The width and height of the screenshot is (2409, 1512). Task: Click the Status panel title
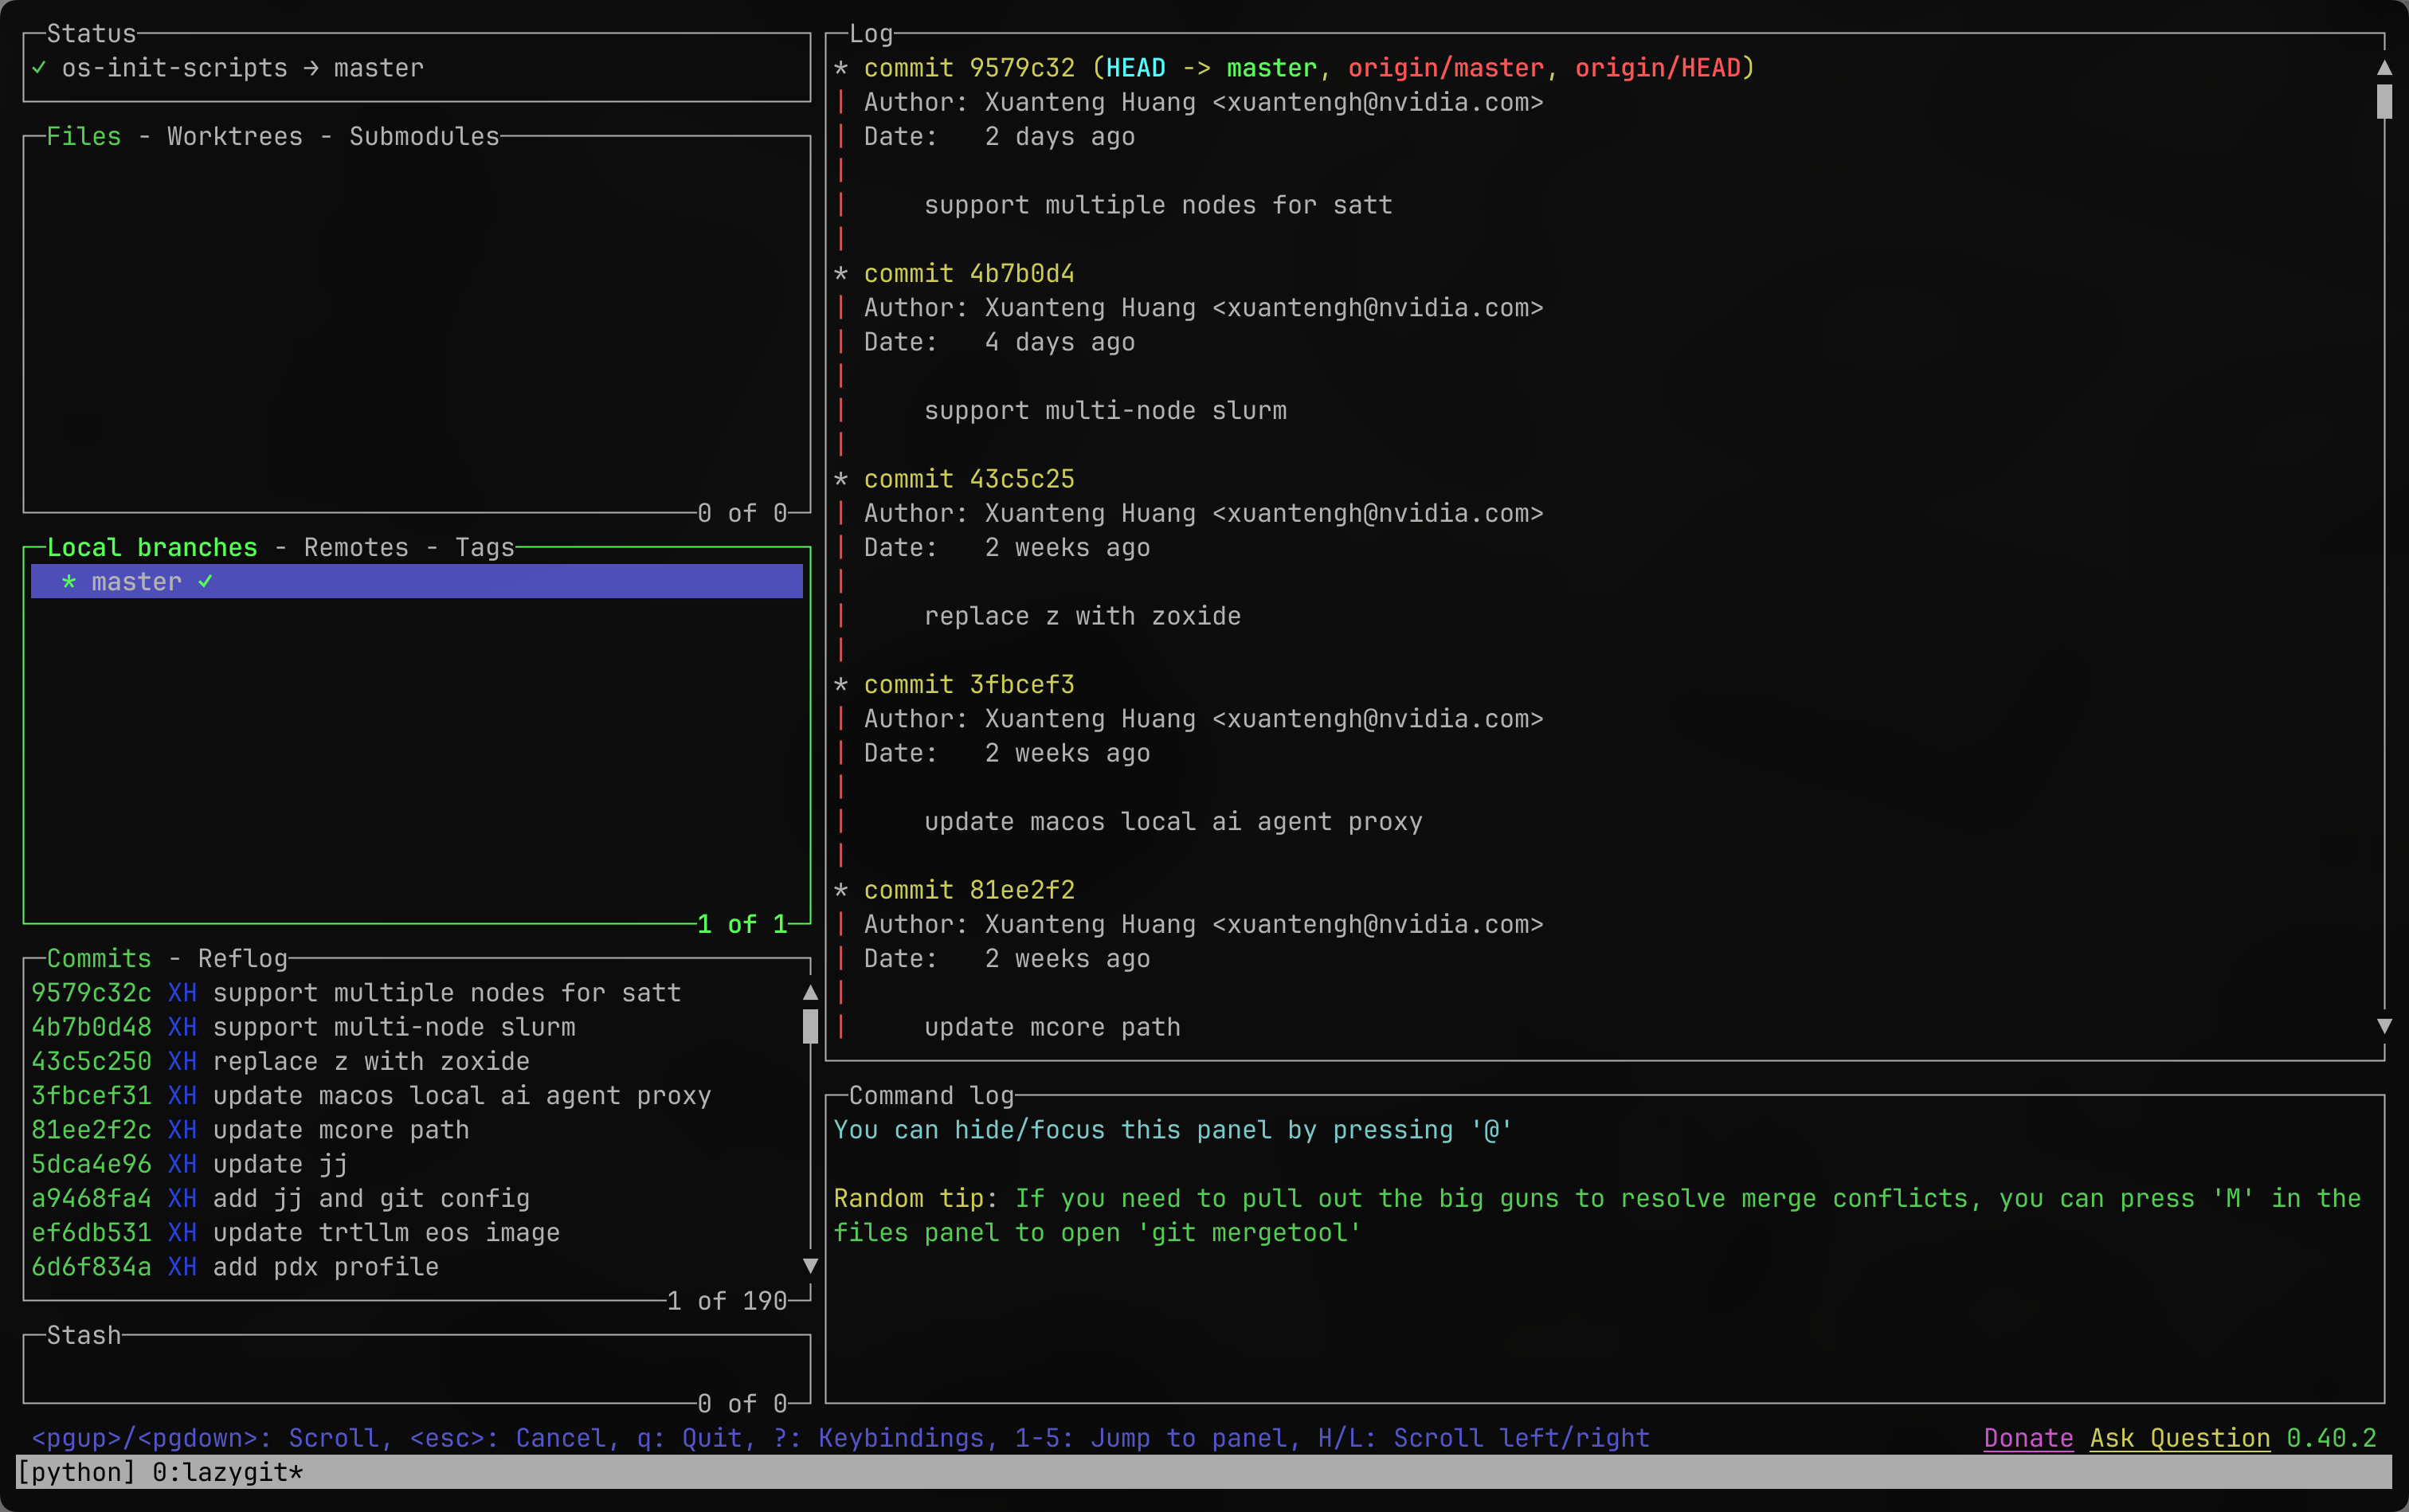point(91,33)
